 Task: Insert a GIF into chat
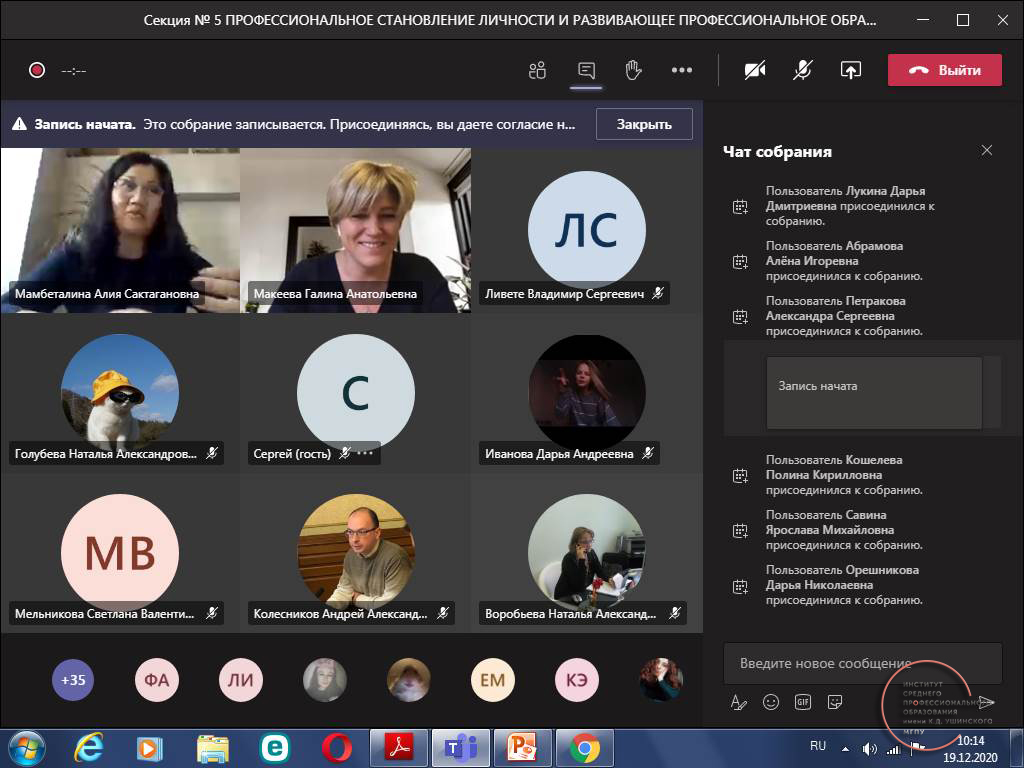pyautogui.click(x=802, y=702)
